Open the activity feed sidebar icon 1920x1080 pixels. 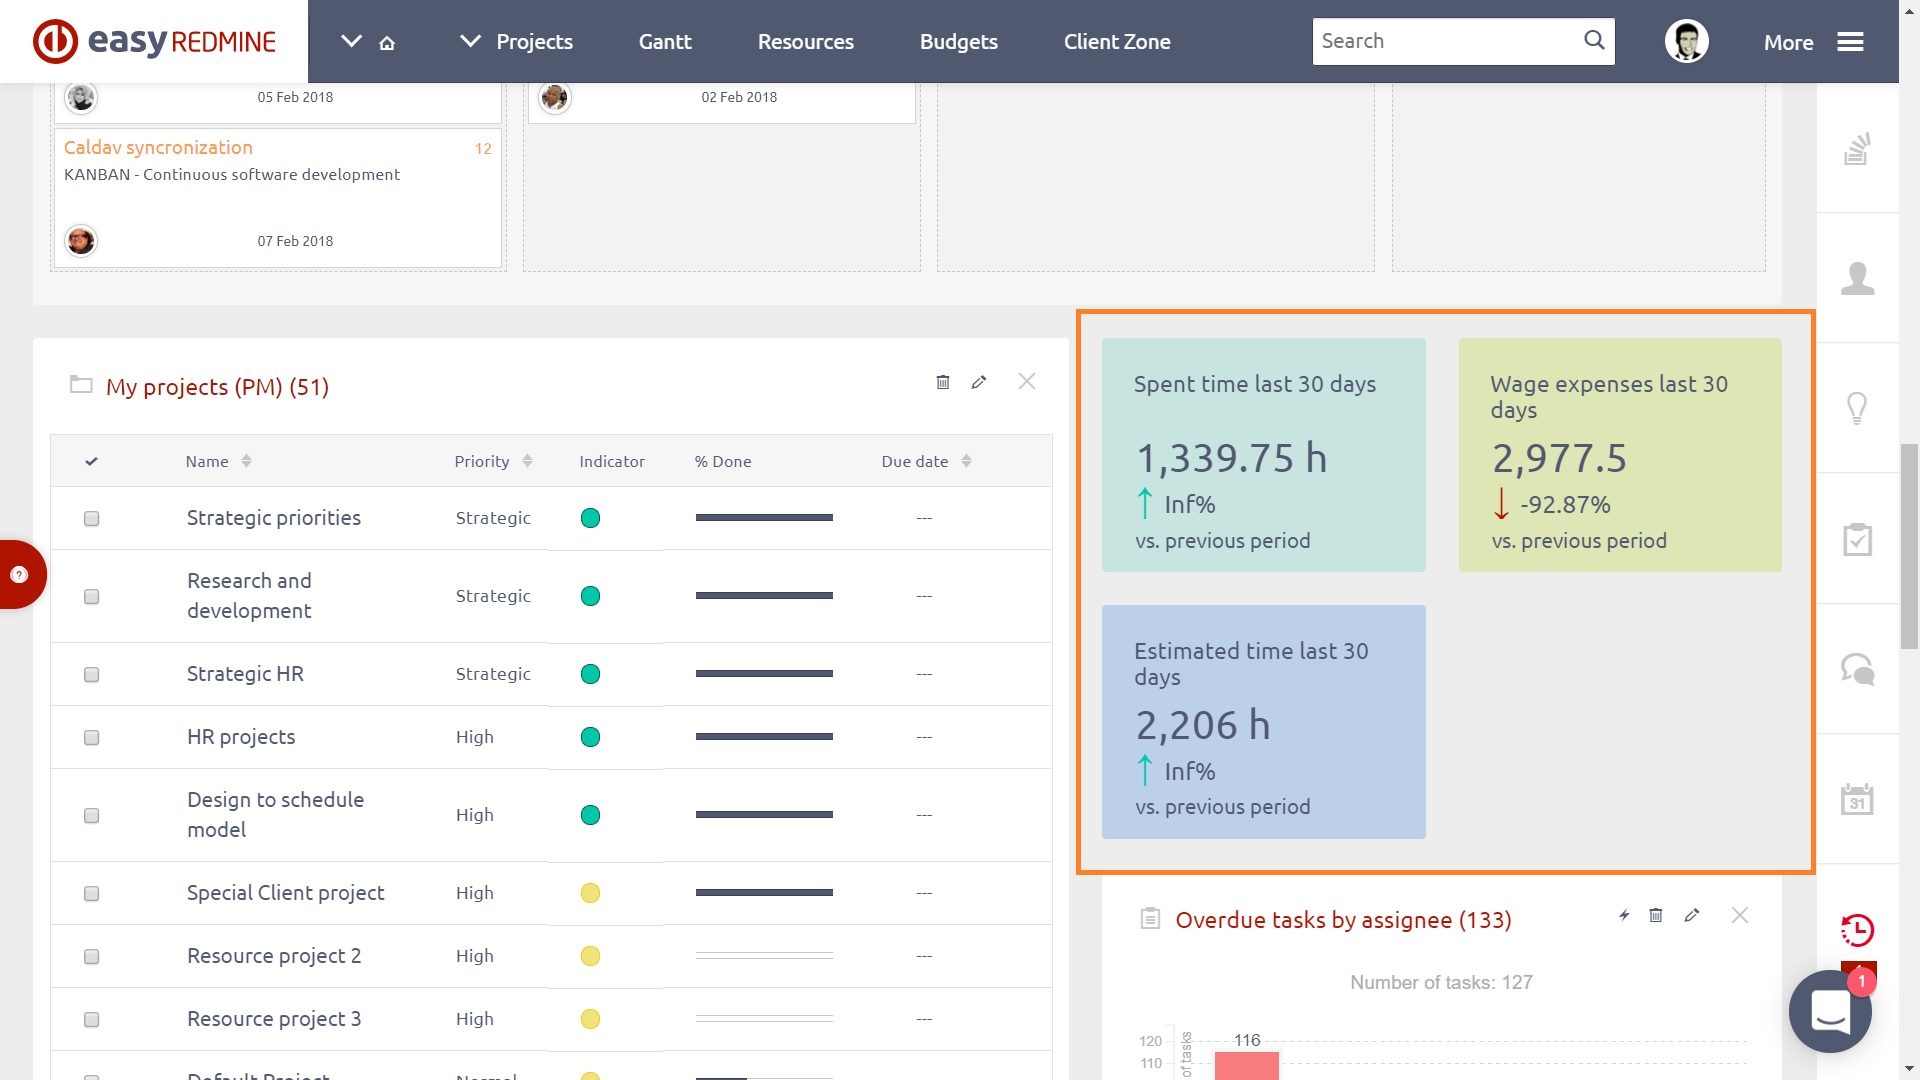(1857, 148)
